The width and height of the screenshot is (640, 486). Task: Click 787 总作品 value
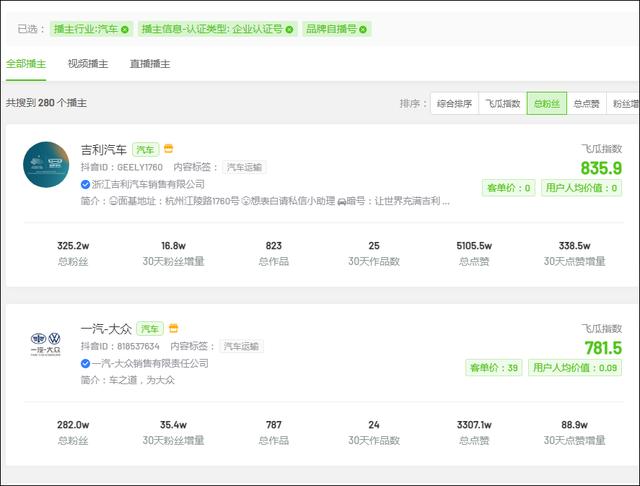point(273,425)
